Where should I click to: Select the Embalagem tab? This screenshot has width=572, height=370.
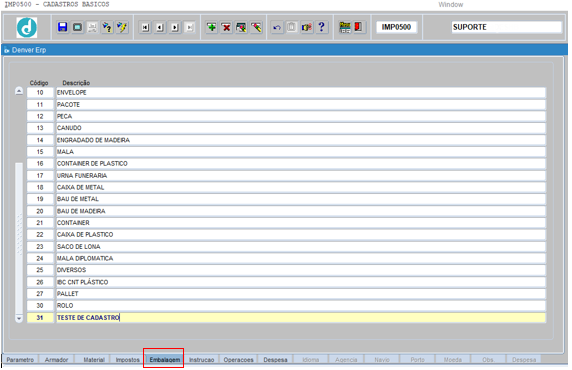[x=165, y=359]
